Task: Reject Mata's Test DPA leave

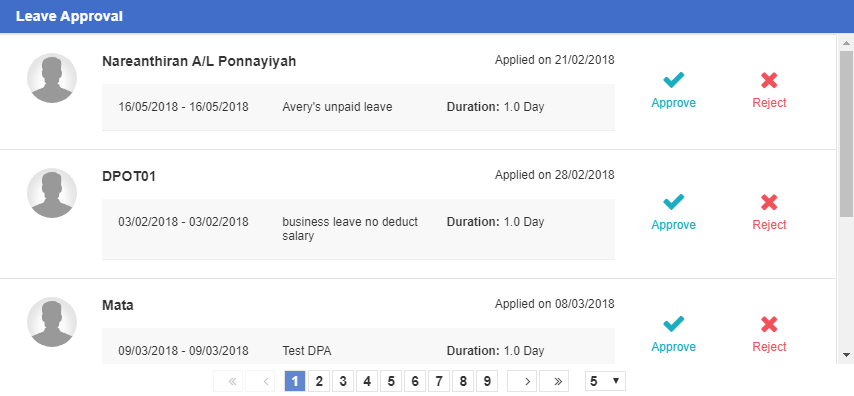Action: click(769, 334)
